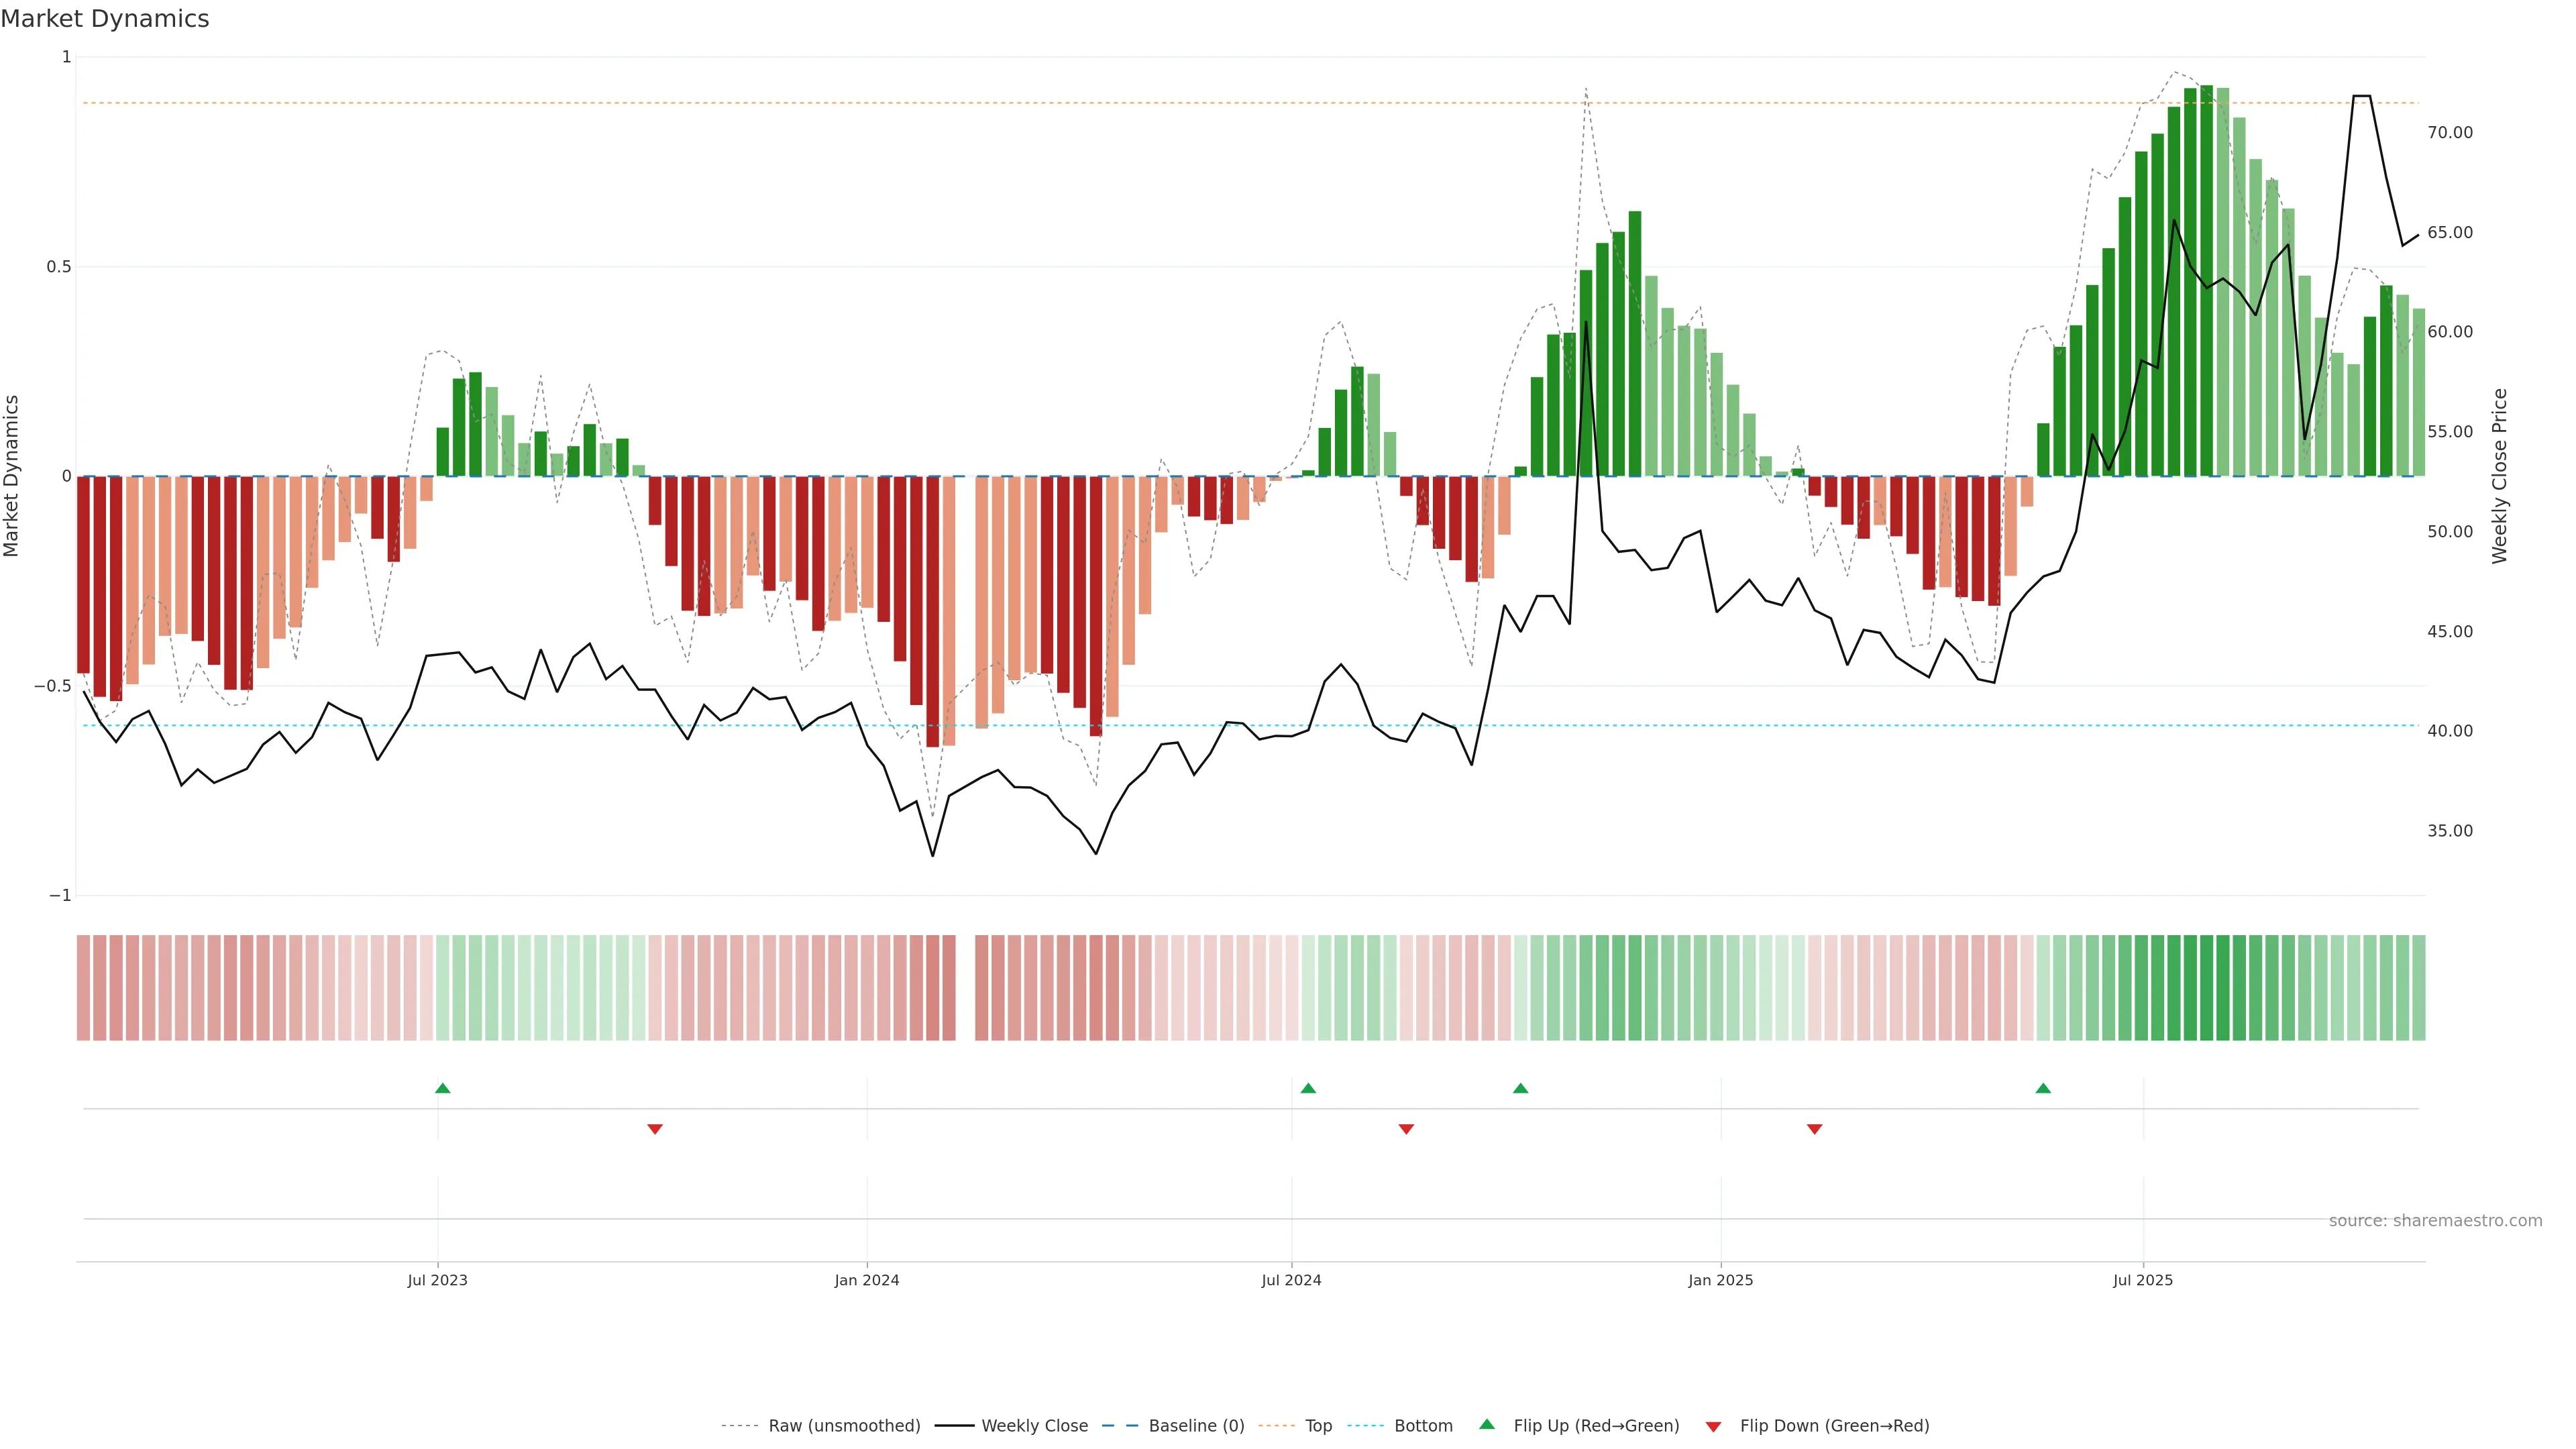Click the Flip Down marker in August 2024
The image size is (2576, 1449).
(x=1406, y=1129)
